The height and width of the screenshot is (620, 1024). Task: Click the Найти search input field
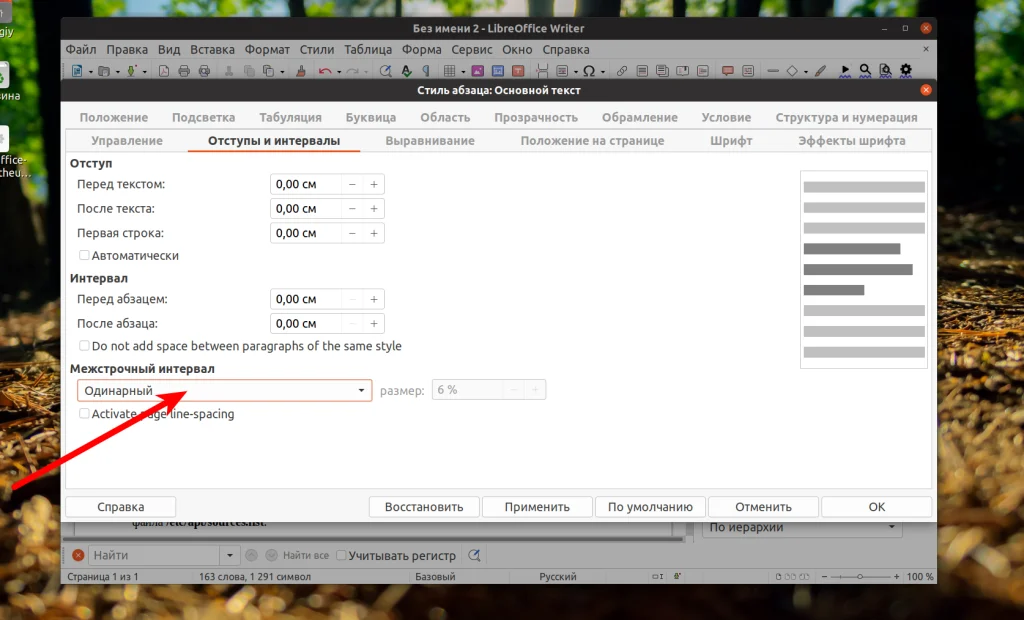tap(154, 555)
